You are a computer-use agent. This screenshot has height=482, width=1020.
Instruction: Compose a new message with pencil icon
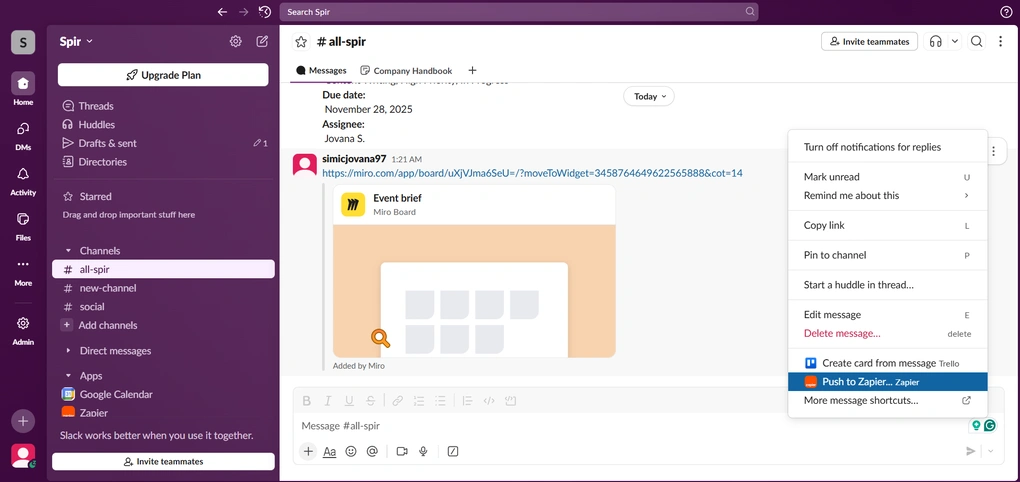pos(262,42)
